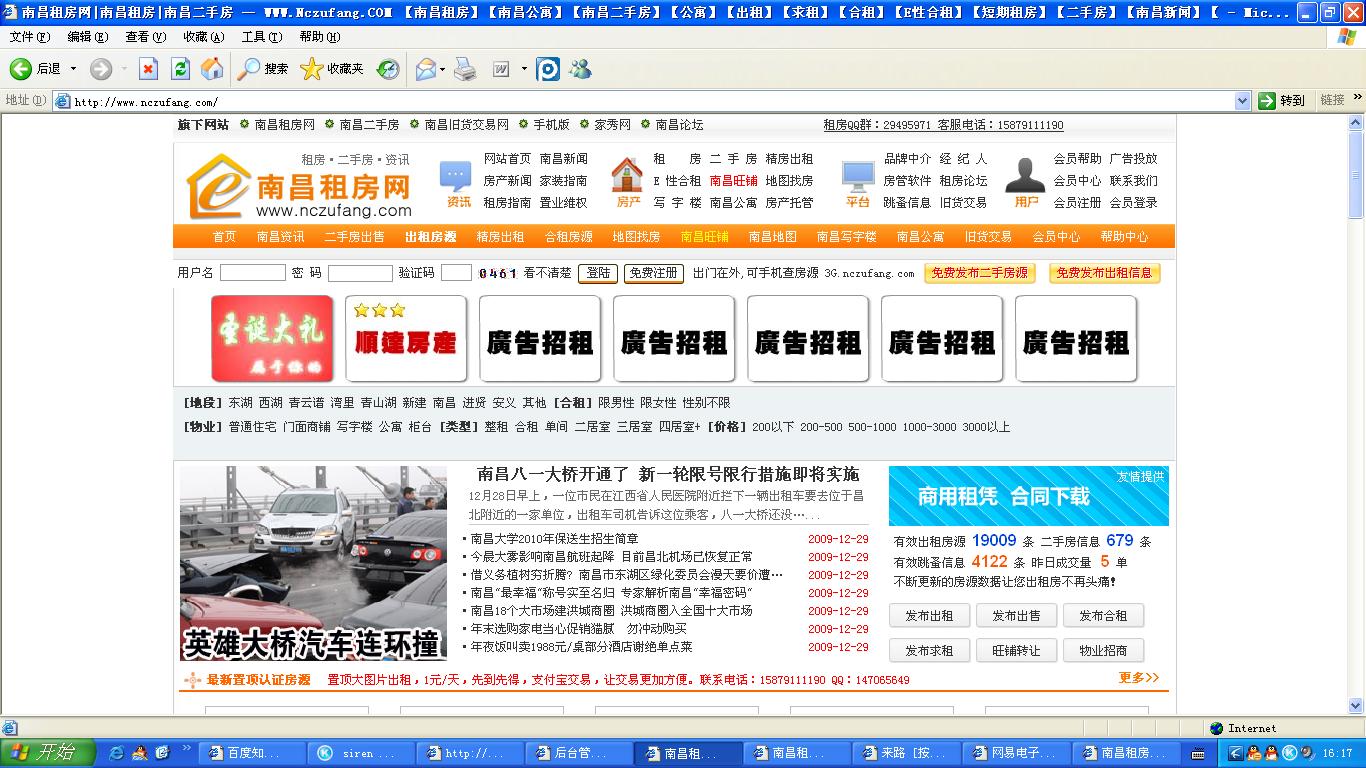Open the Mail button dropdown arrow
1366x768 pixels.
443,69
